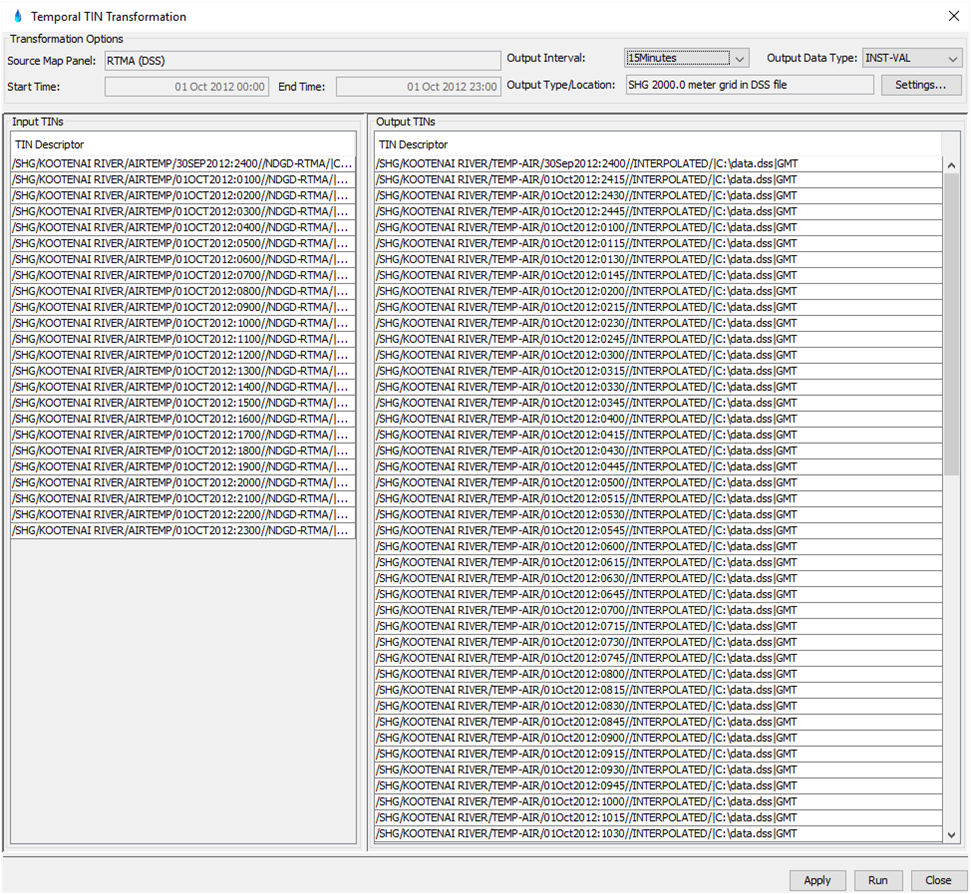
Task: Close the Temporal TIN Transformation dialog
Action: pos(951,16)
